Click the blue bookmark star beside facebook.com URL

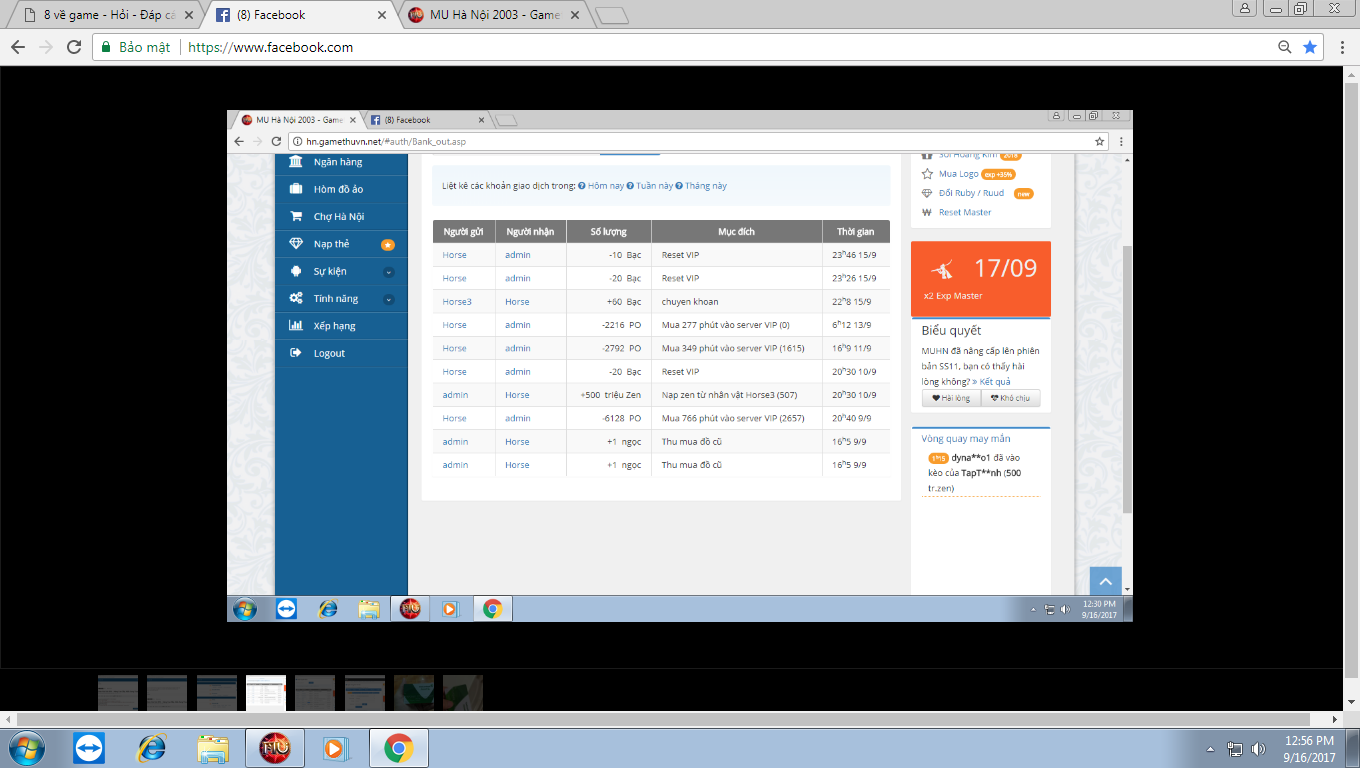[1310, 47]
